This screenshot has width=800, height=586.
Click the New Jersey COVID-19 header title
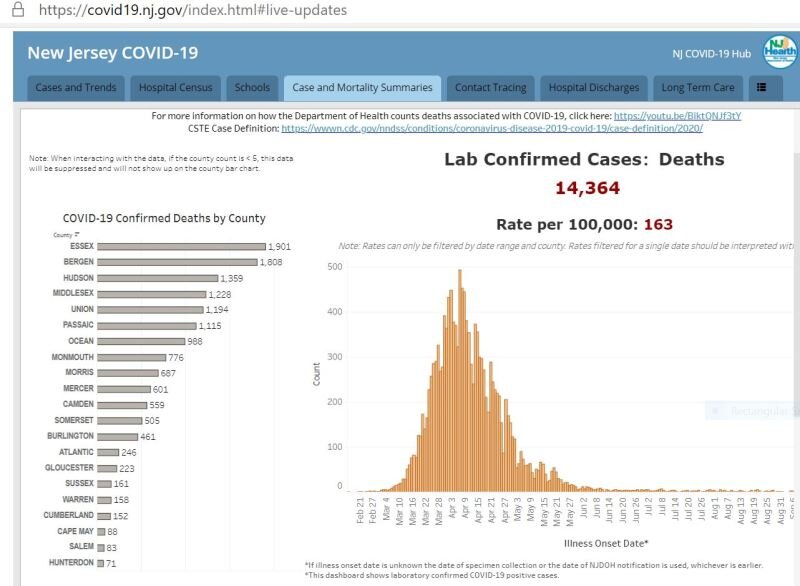pos(113,53)
